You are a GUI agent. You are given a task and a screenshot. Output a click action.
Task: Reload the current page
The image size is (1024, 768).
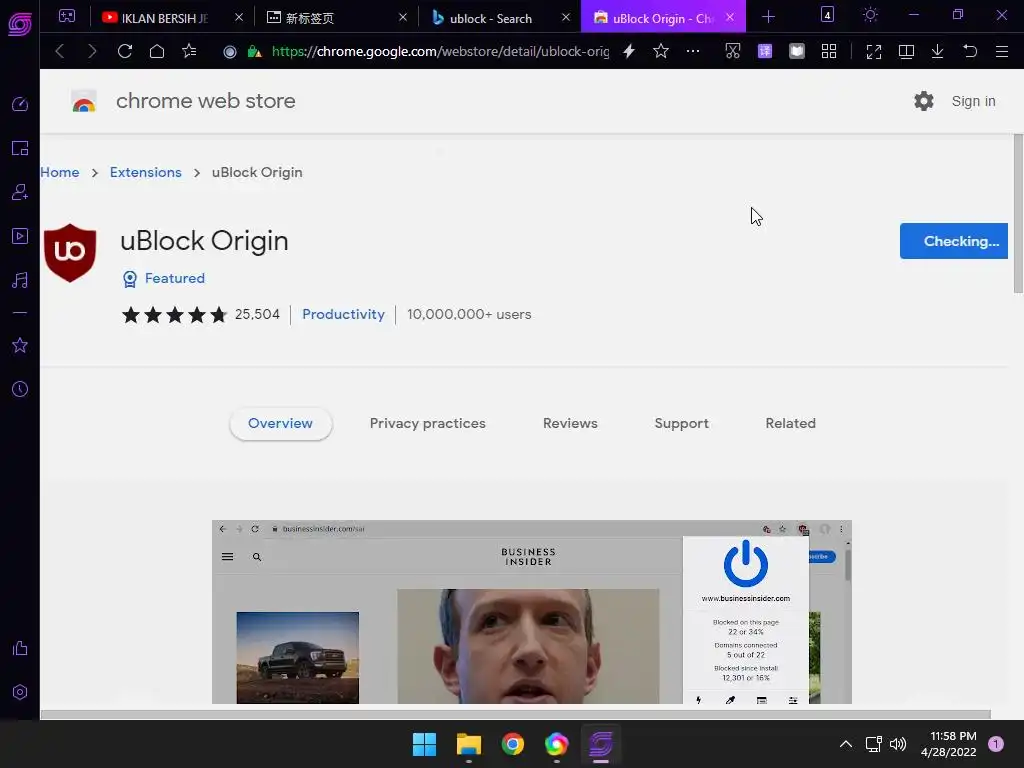[x=125, y=51]
